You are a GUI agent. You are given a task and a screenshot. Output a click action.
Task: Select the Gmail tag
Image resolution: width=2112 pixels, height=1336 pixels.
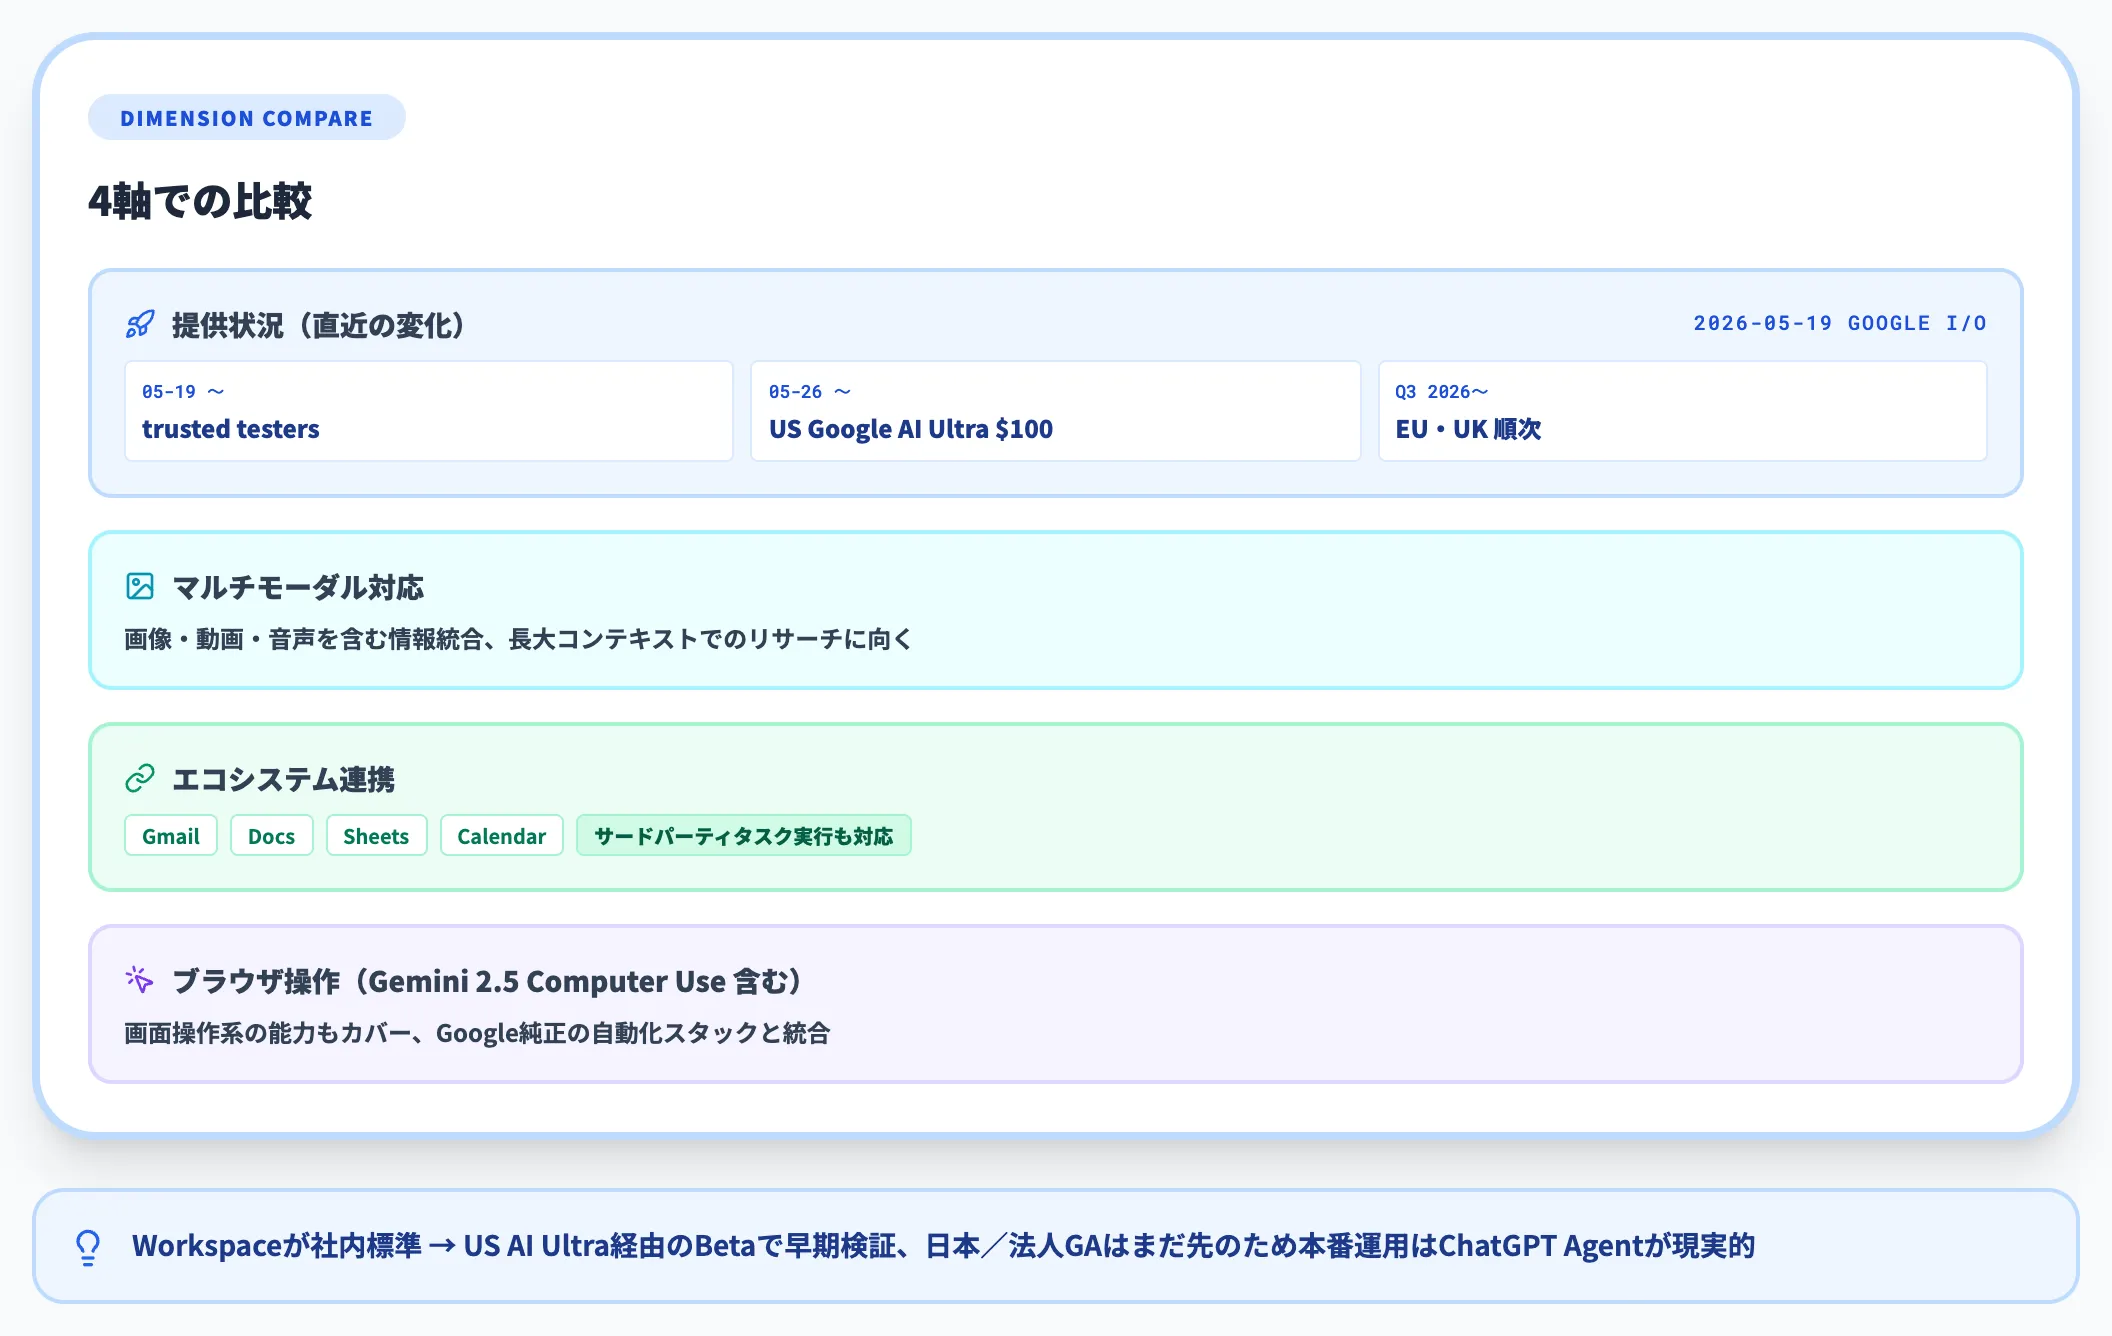(x=171, y=836)
